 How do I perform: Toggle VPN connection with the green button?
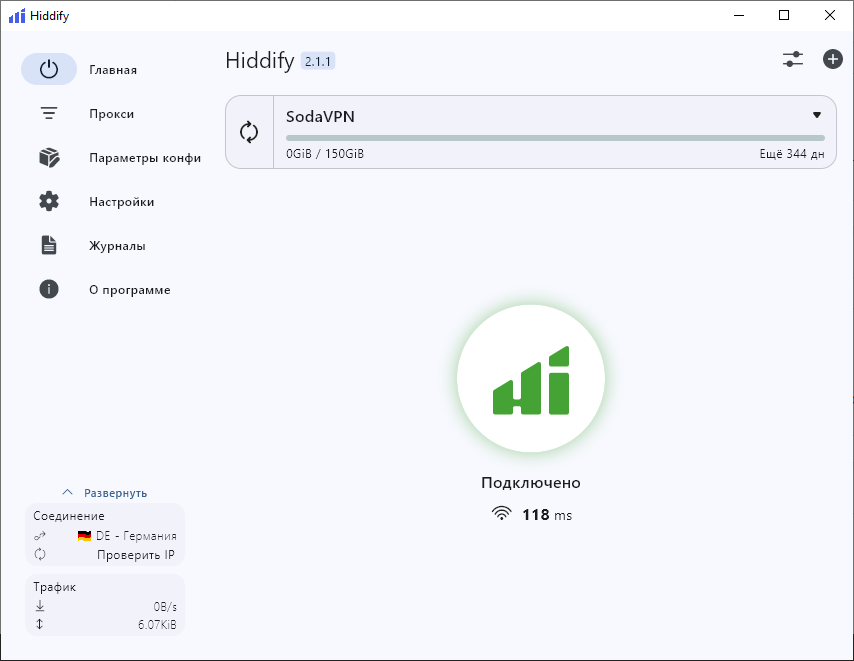(x=531, y=378)
